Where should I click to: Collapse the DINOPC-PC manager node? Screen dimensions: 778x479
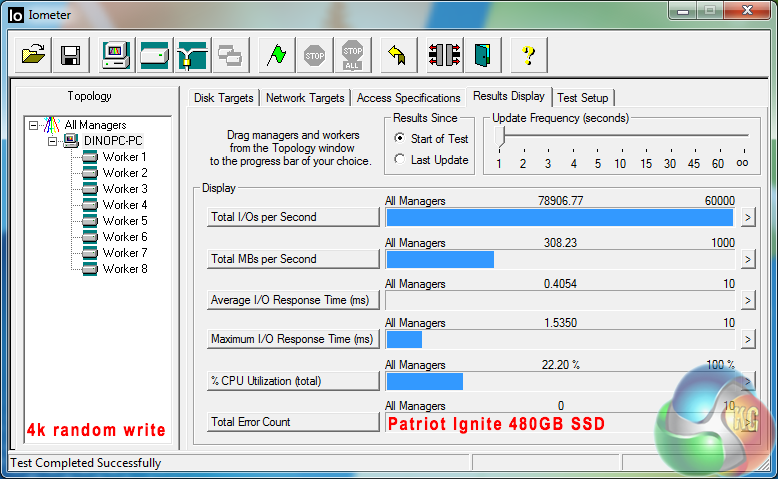(52, 141)
